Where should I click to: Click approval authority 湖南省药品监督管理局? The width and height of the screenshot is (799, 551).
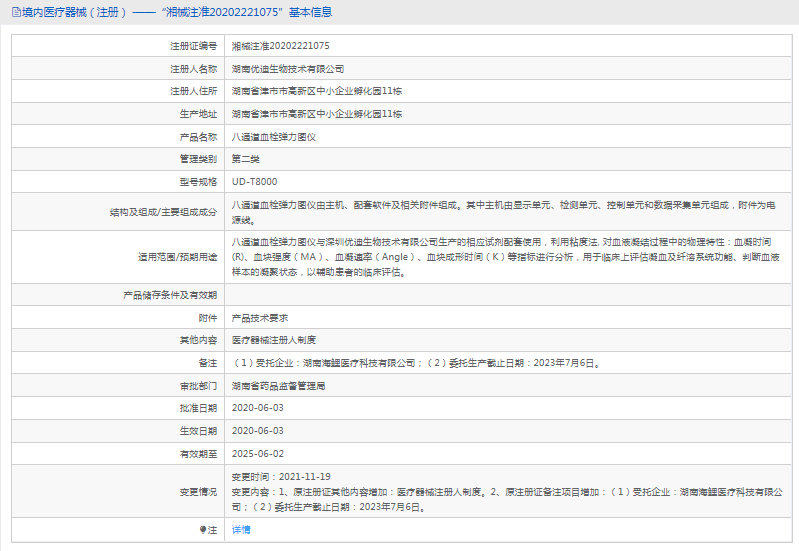tap(278, 385)
